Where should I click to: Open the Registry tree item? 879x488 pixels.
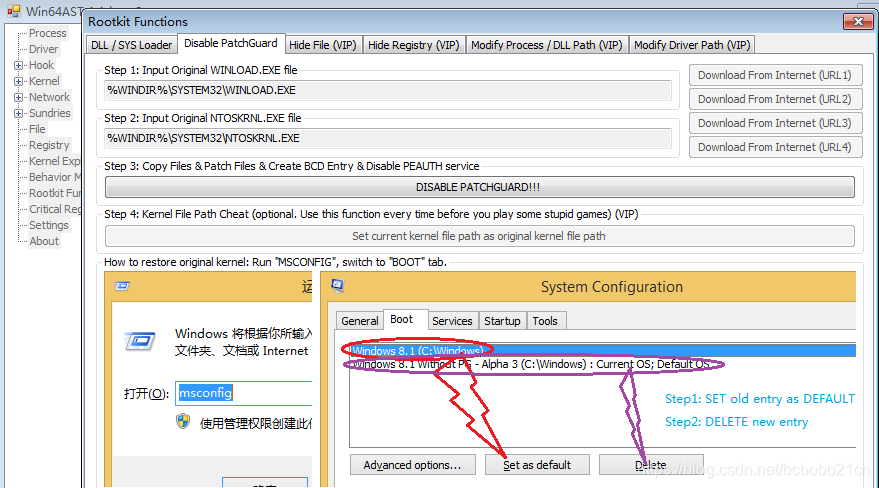pos(49,145)
